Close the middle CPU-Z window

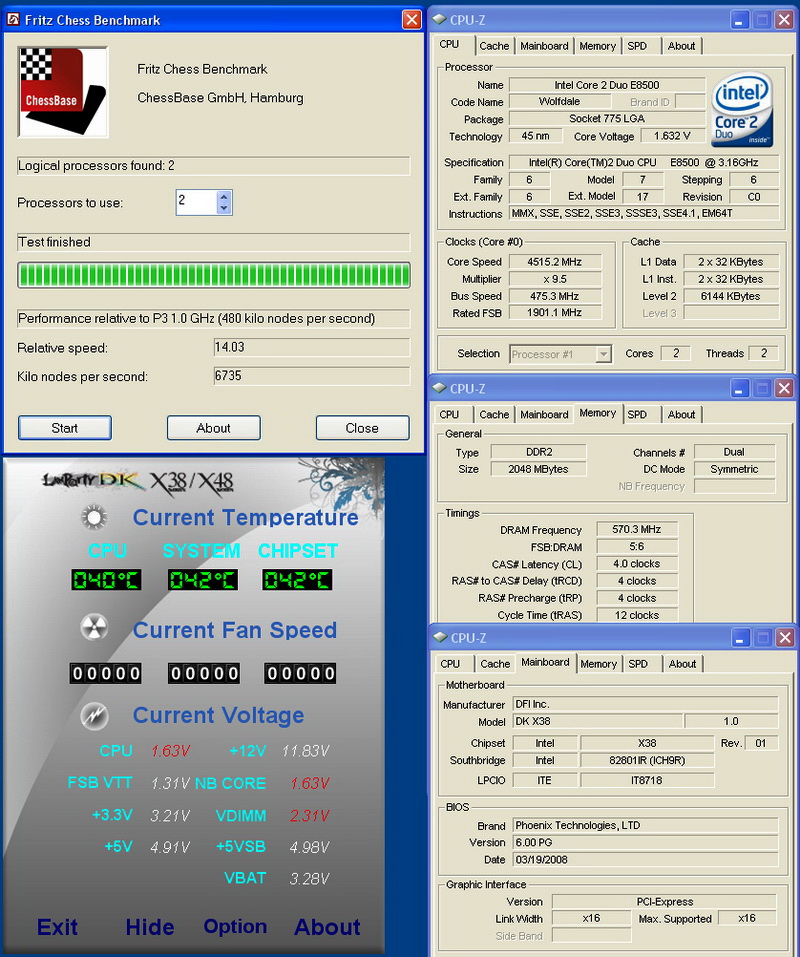[784, 388]
